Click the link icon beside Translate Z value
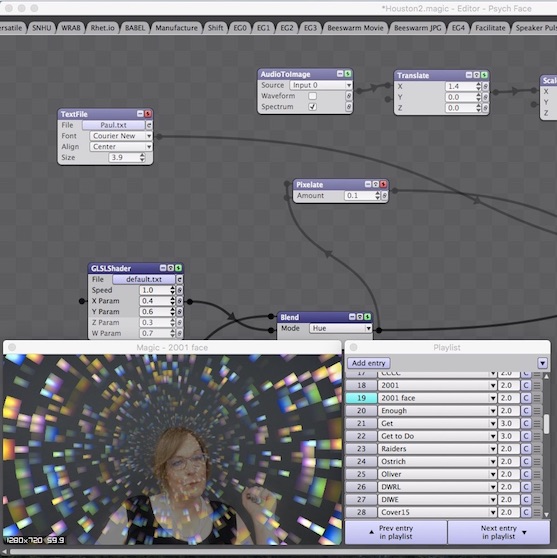Screen dimensions: 557x558 (x=485, y=108)
